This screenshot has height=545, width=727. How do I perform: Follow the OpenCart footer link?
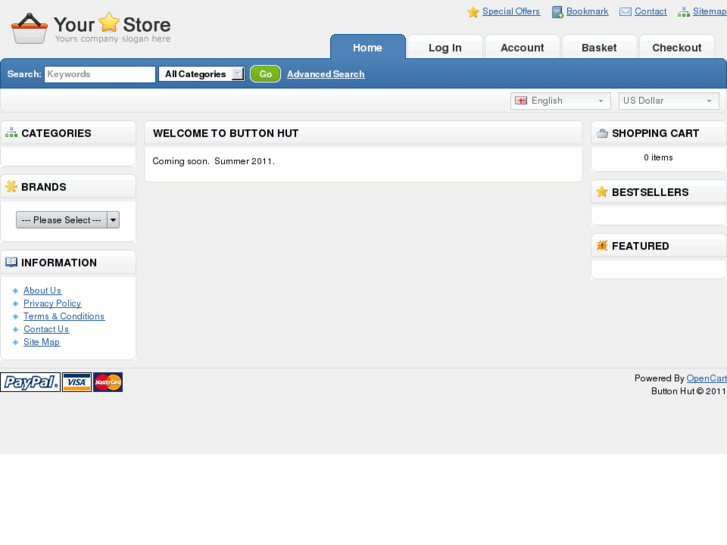click(706, 378)
